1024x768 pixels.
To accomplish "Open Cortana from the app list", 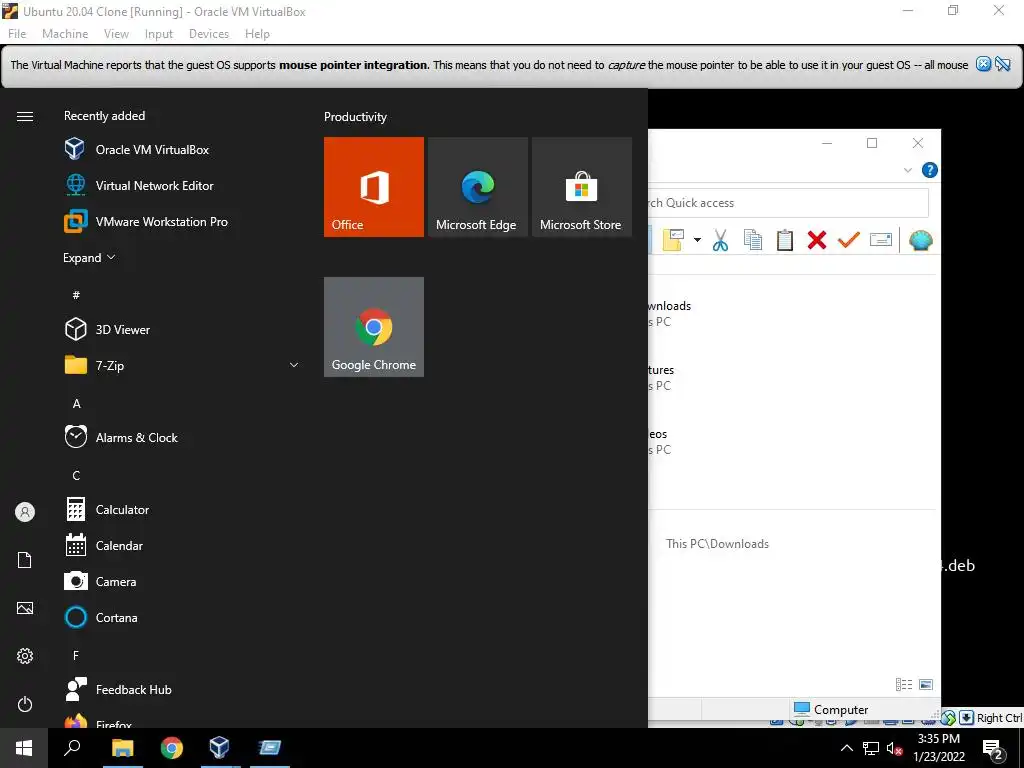I will (x=101, y=617).
